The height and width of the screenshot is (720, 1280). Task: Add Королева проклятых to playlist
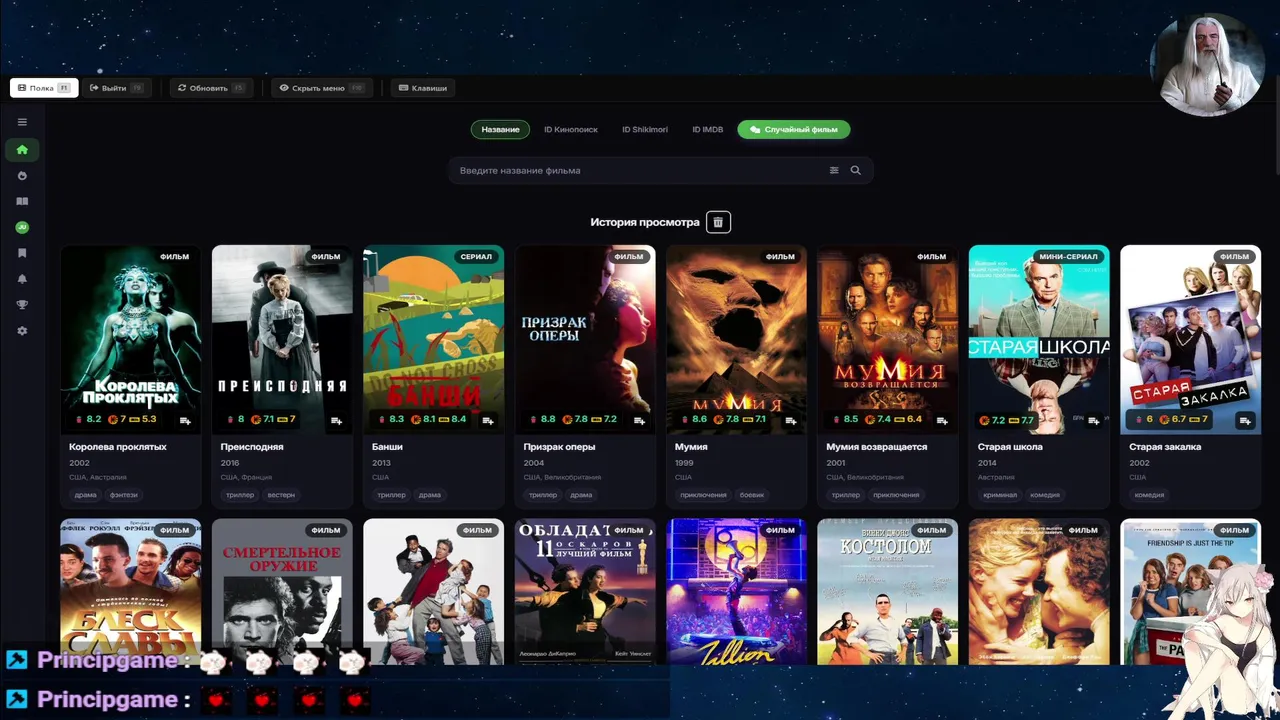coord(185,421)
